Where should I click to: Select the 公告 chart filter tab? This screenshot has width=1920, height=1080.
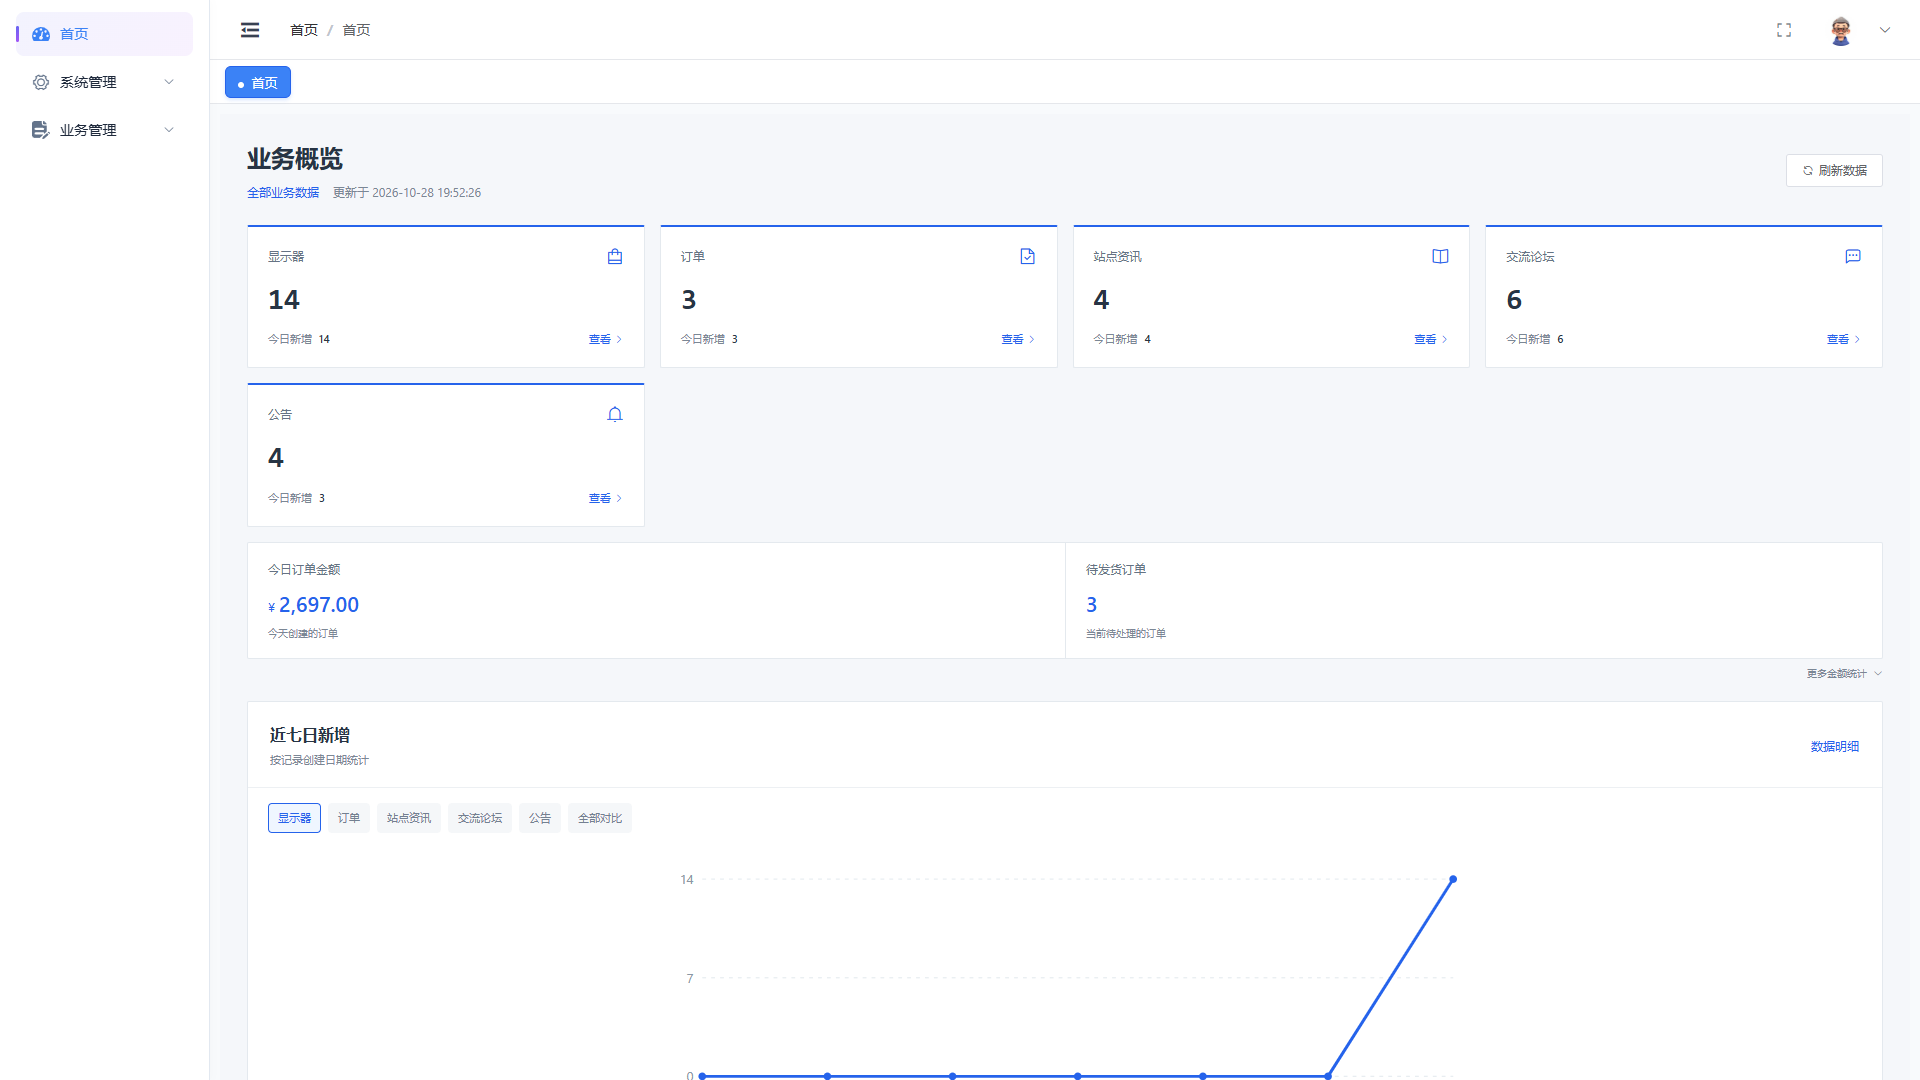(x=540, y=818)
